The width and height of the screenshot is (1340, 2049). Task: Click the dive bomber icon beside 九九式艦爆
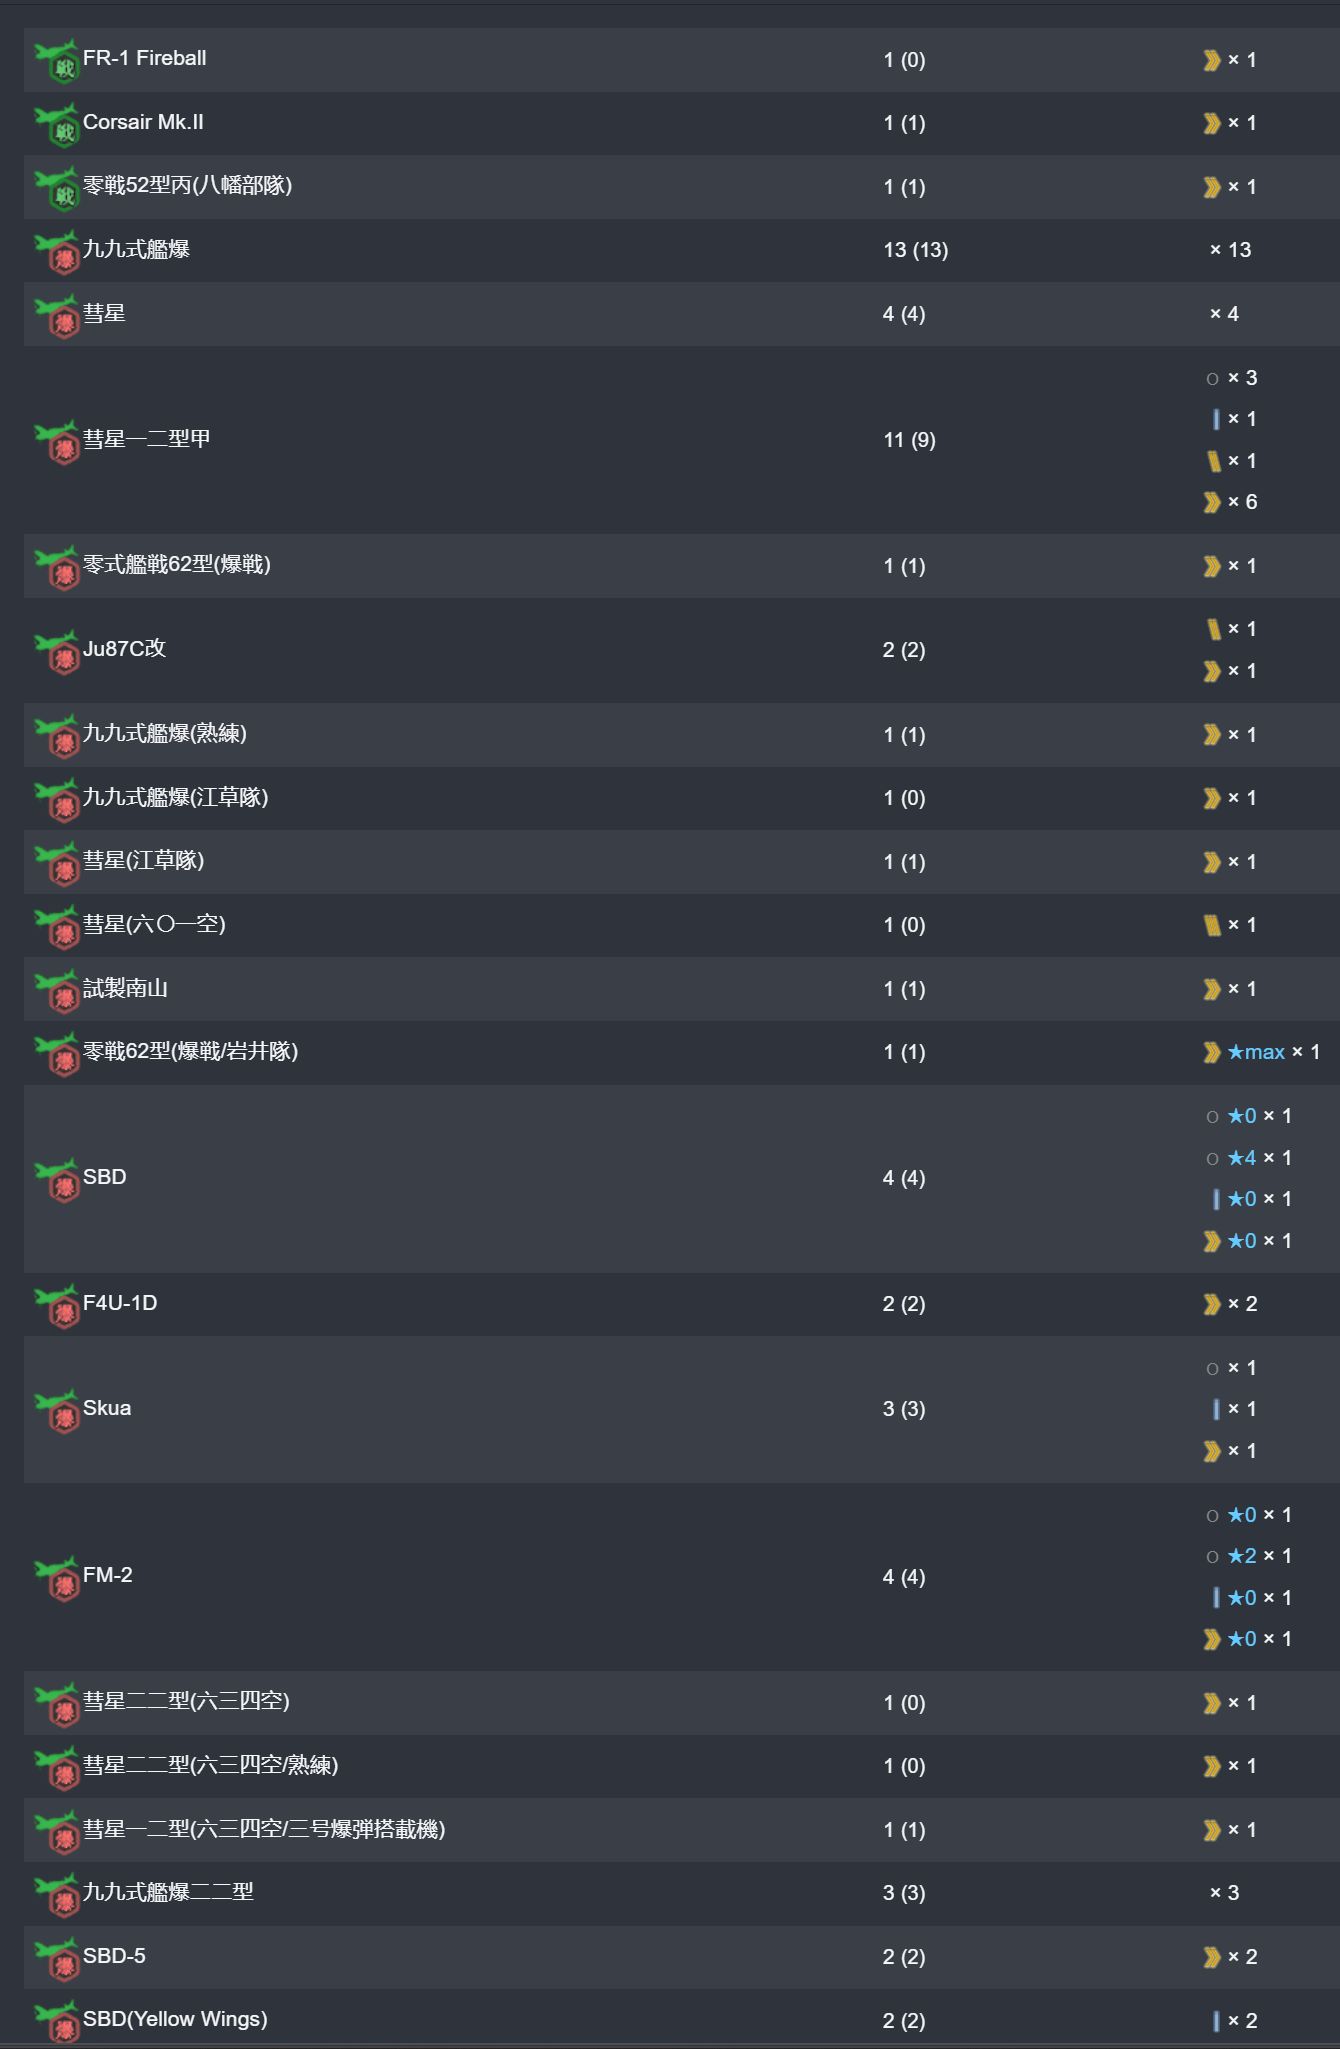[x=56, y=251]
